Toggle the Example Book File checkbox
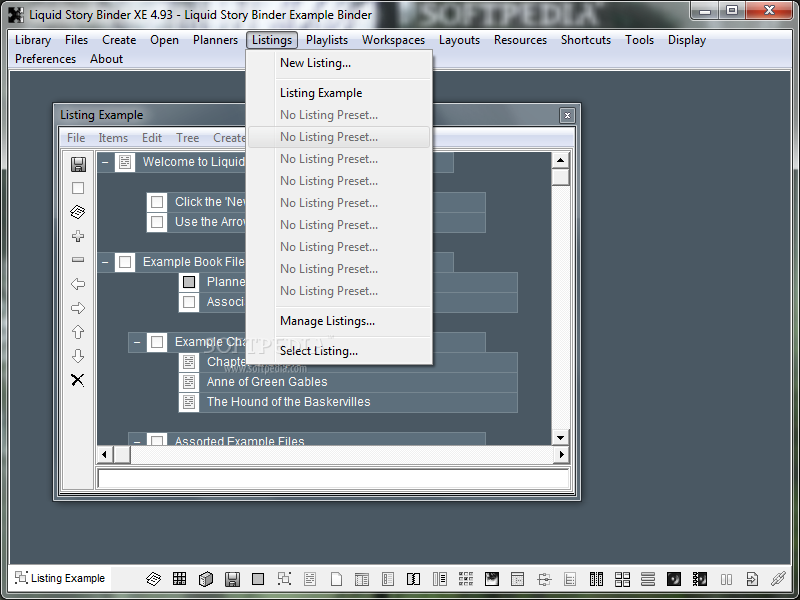This screenshot has width=800, height=600. tap(125, 262)
